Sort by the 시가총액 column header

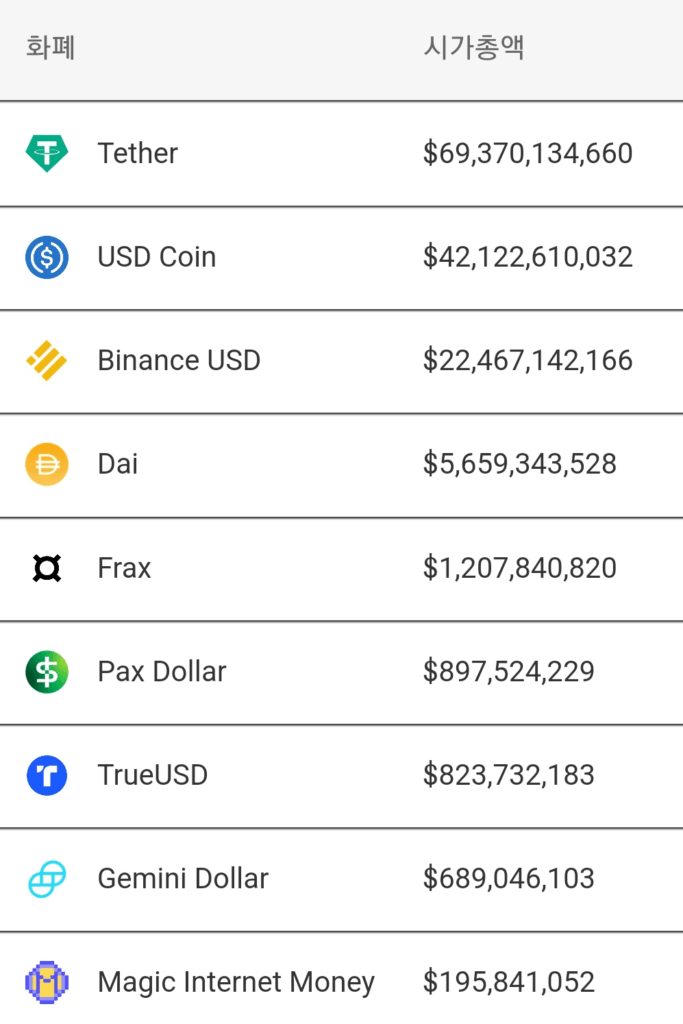474,47
